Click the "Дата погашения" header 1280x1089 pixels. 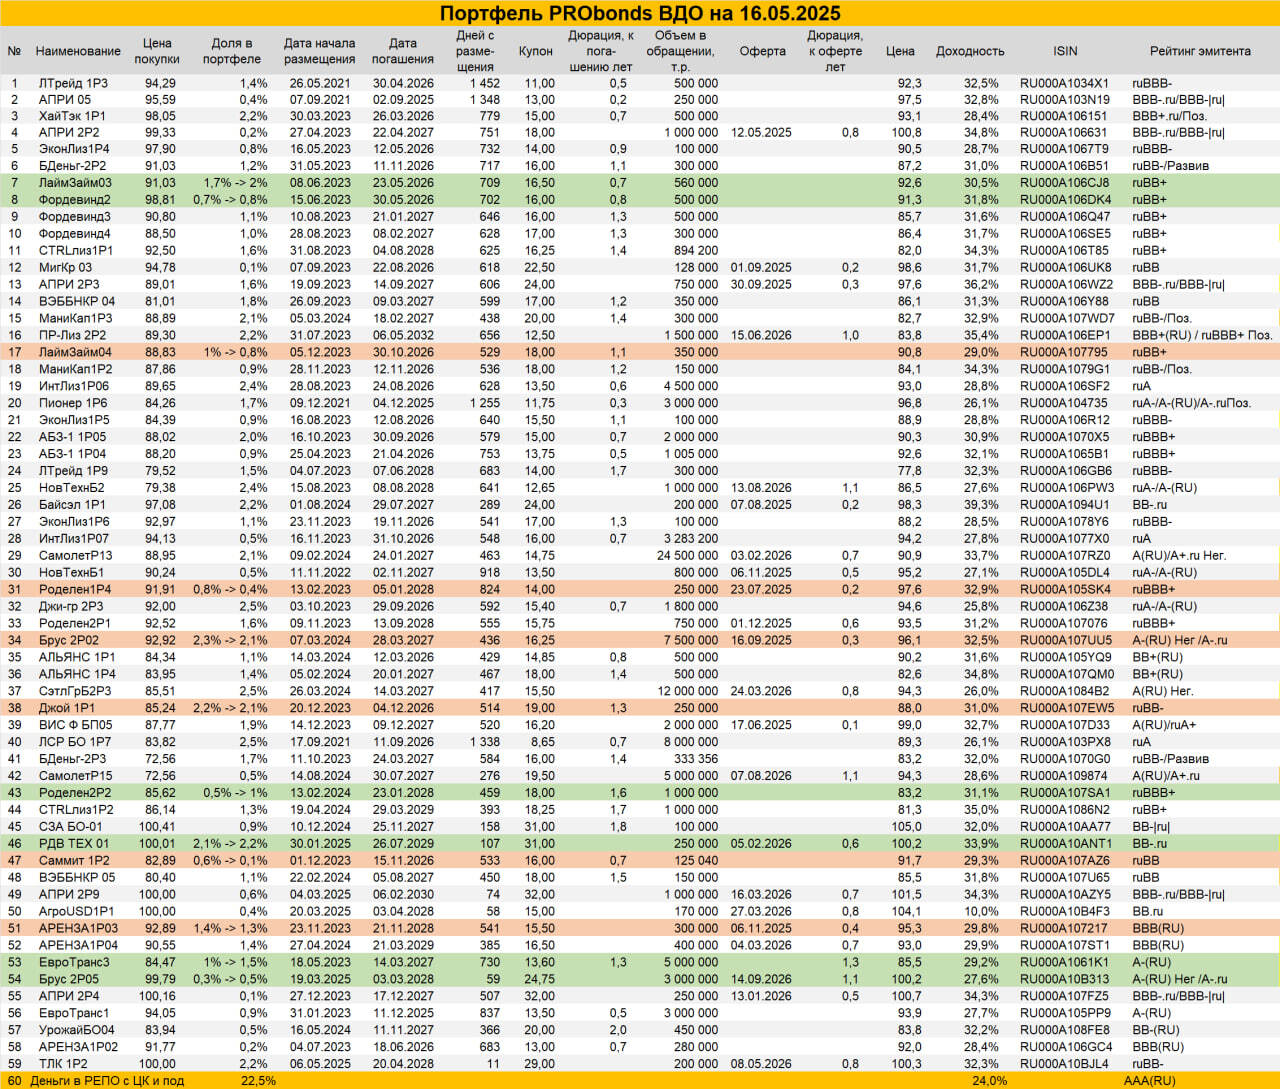(x=403, y=51)
